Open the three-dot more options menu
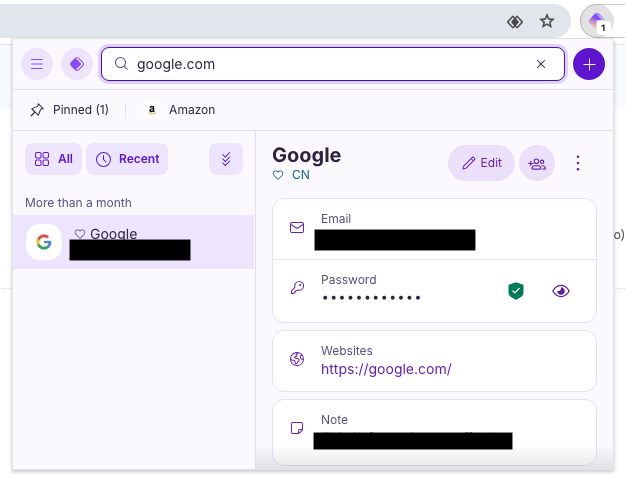The image size is (625, 491). (578, 163)
